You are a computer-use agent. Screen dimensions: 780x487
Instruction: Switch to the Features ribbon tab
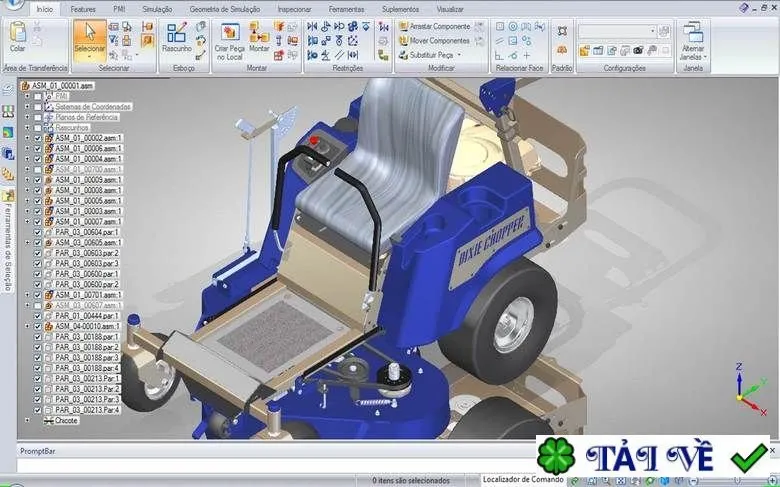click(83, 9)
